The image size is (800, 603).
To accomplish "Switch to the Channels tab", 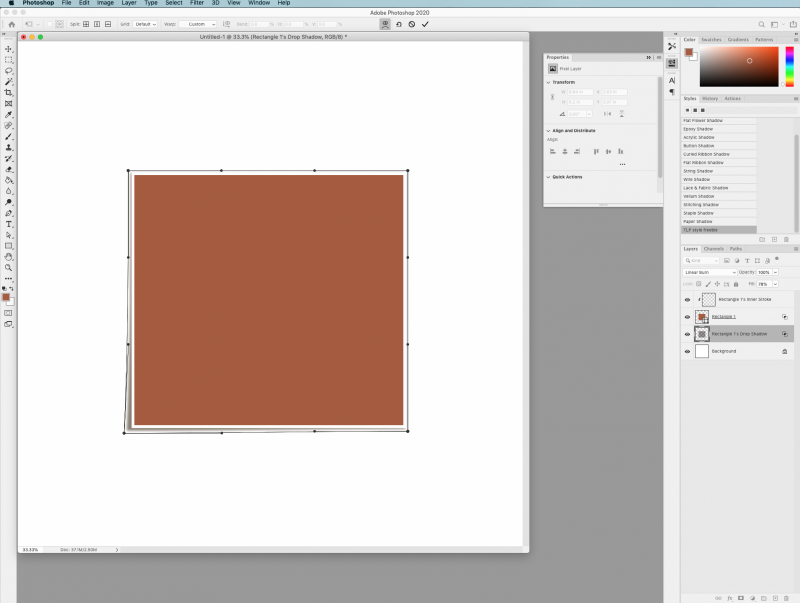I will (x=713, y=249).
